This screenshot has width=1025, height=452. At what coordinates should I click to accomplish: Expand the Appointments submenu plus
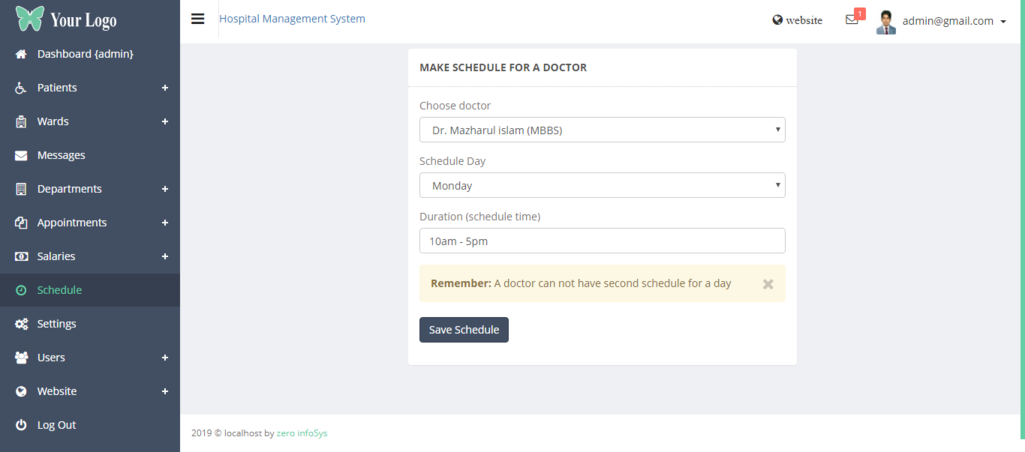[165, 223]
